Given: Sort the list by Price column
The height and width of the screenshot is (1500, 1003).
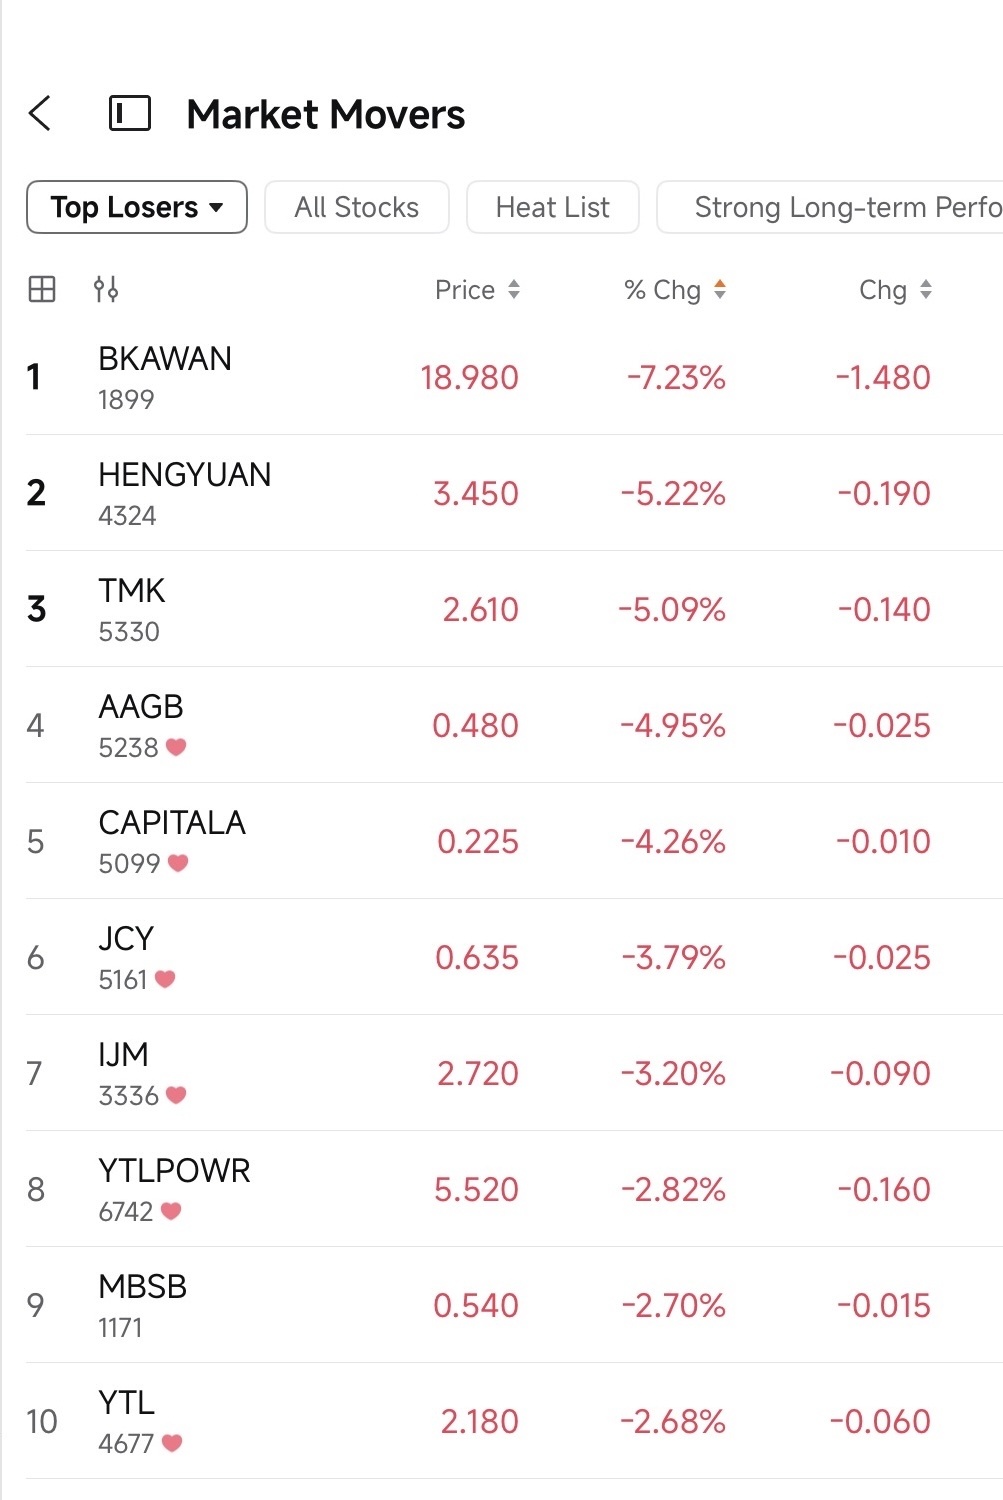Looking at the screenshot, I should [x=477, y=290].
